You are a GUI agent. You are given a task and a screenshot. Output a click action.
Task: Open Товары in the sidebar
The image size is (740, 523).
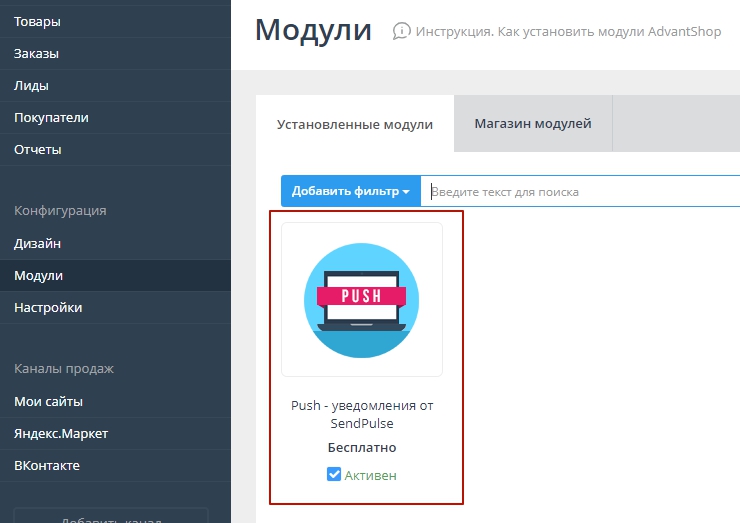click(37, 21)
